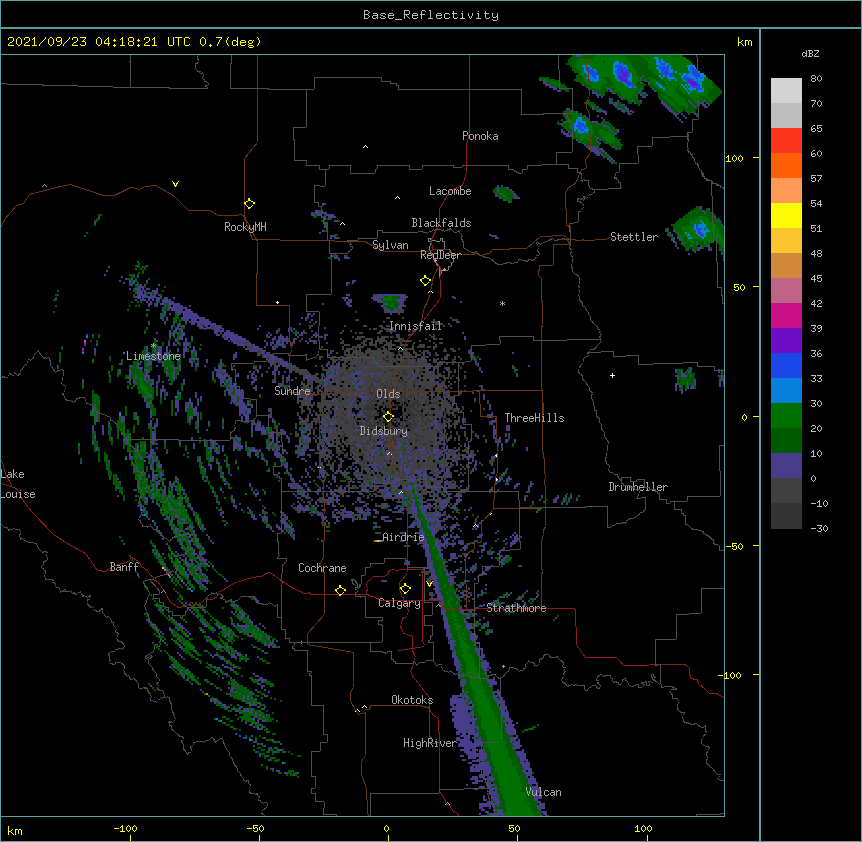This screenshot has height=842, width=862.
Task: Click the yellow diamond marker right of Cochrane
Action: coord(340,590)
